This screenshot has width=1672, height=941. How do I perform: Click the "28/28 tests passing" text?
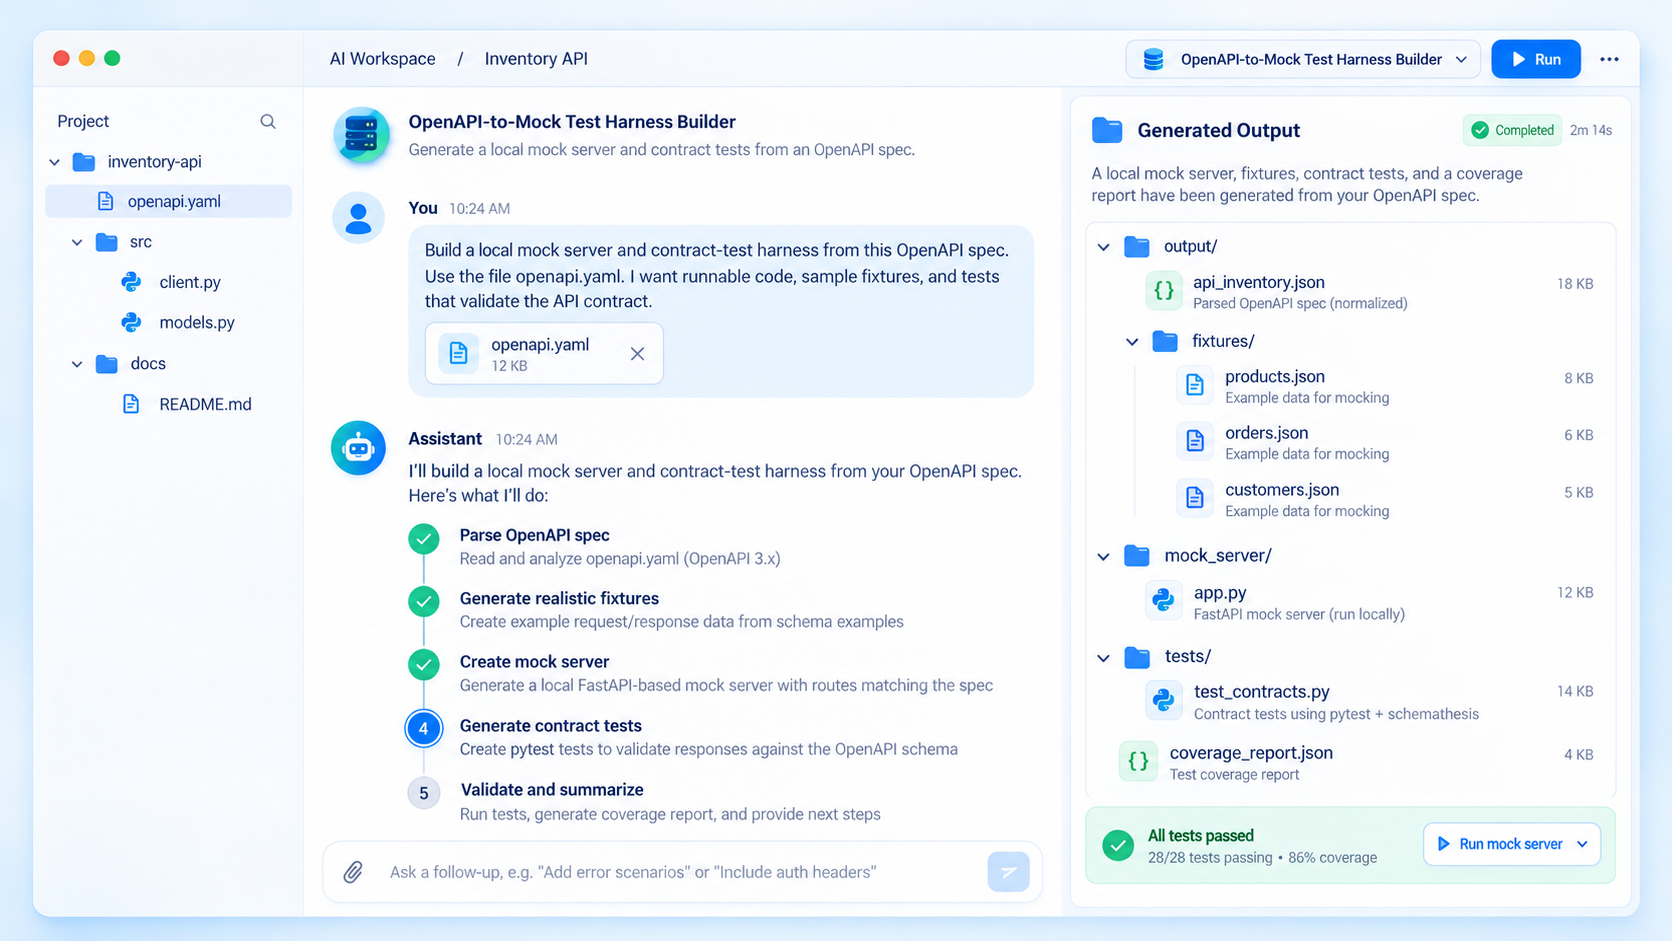pos(1210,858)
